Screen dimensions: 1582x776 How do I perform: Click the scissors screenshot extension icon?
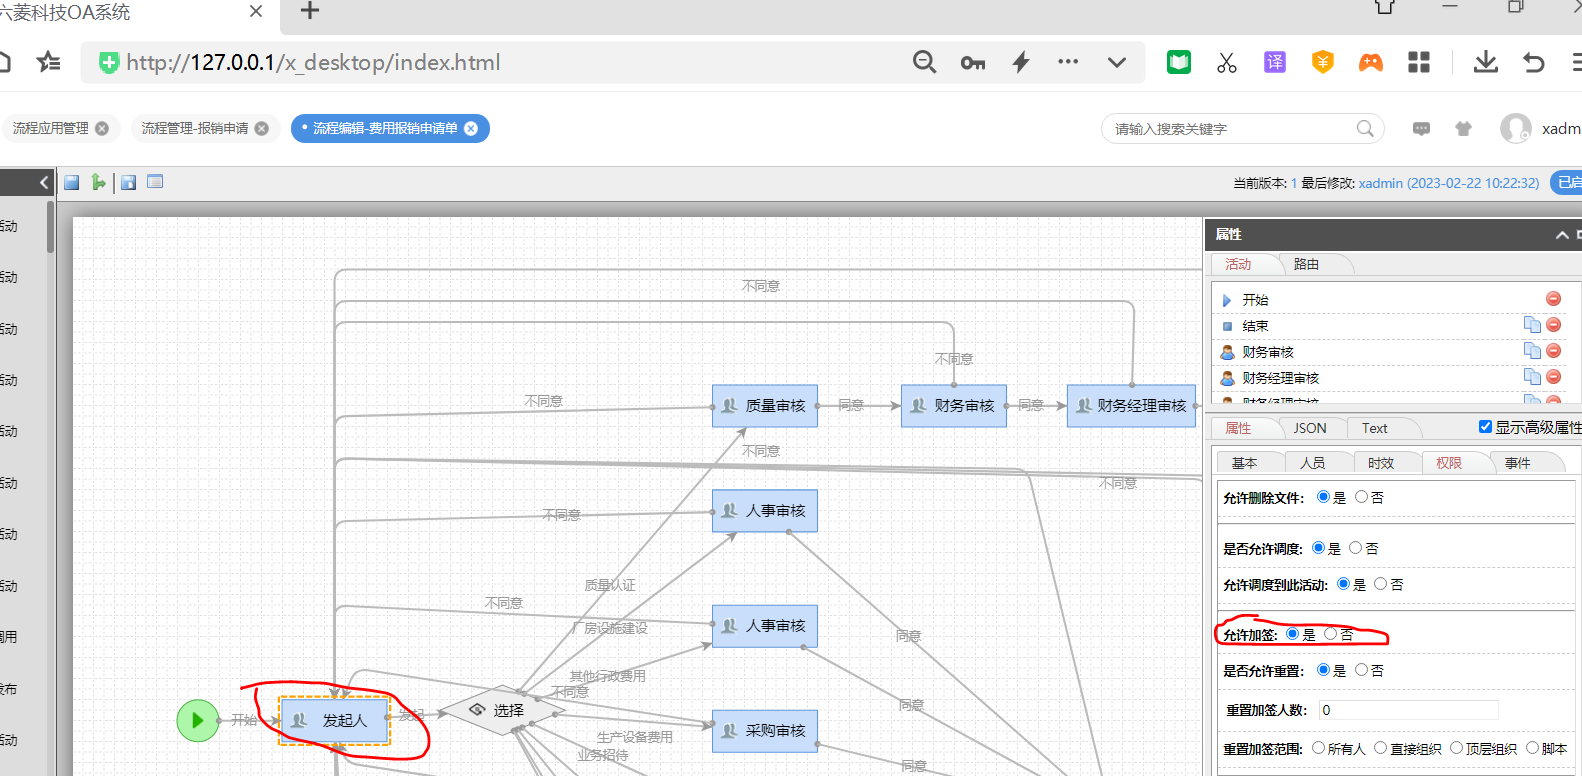tap(1227, 63)
